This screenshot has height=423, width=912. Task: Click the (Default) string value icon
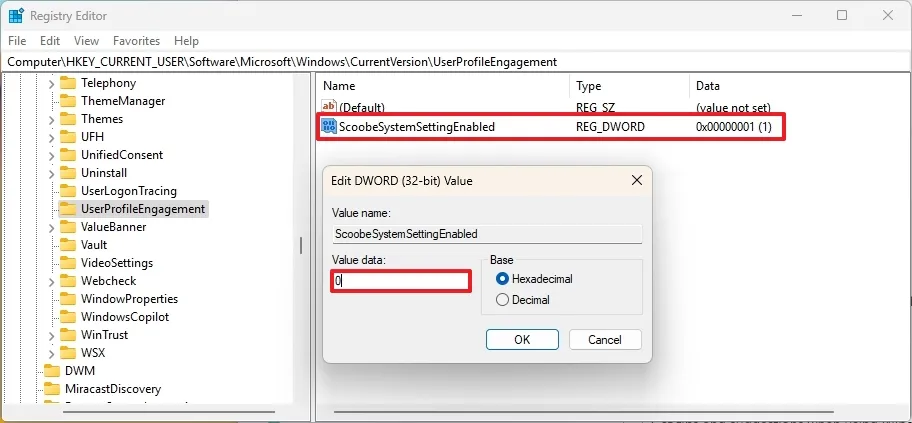[x=329, y=107]
